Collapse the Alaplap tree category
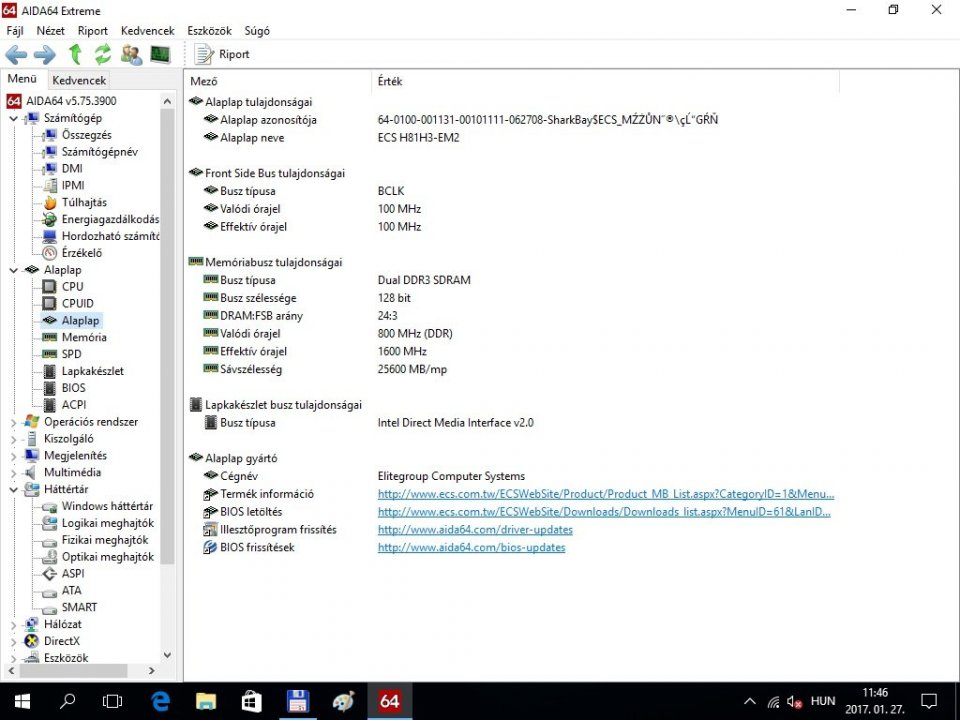Screen dimensions: 960x720 pos(13,270)
